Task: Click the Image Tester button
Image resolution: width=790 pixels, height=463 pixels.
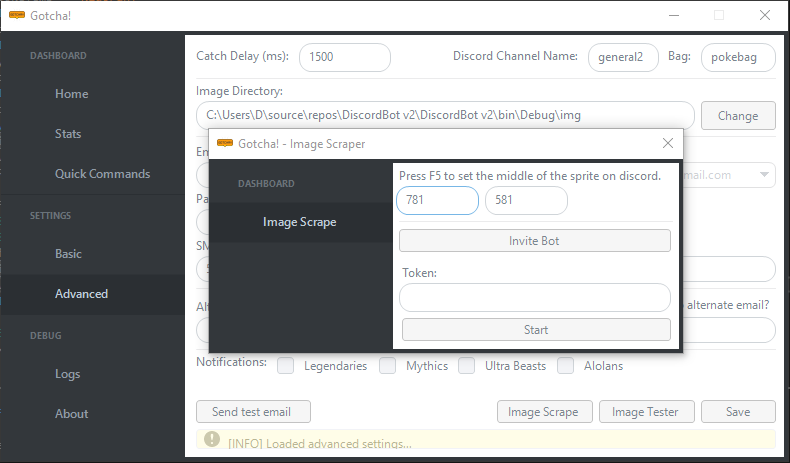Action: coord(646,412)
